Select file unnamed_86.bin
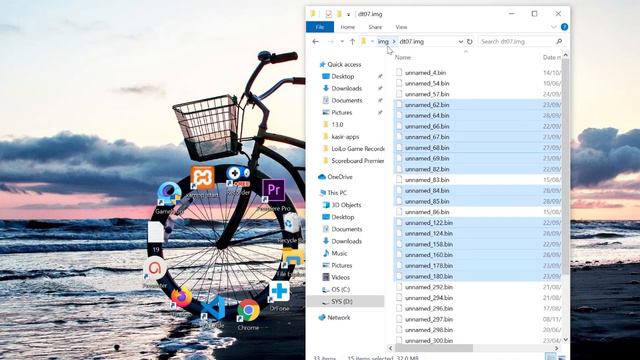Viewport: 640px width, 360px height. pos(427,212)
